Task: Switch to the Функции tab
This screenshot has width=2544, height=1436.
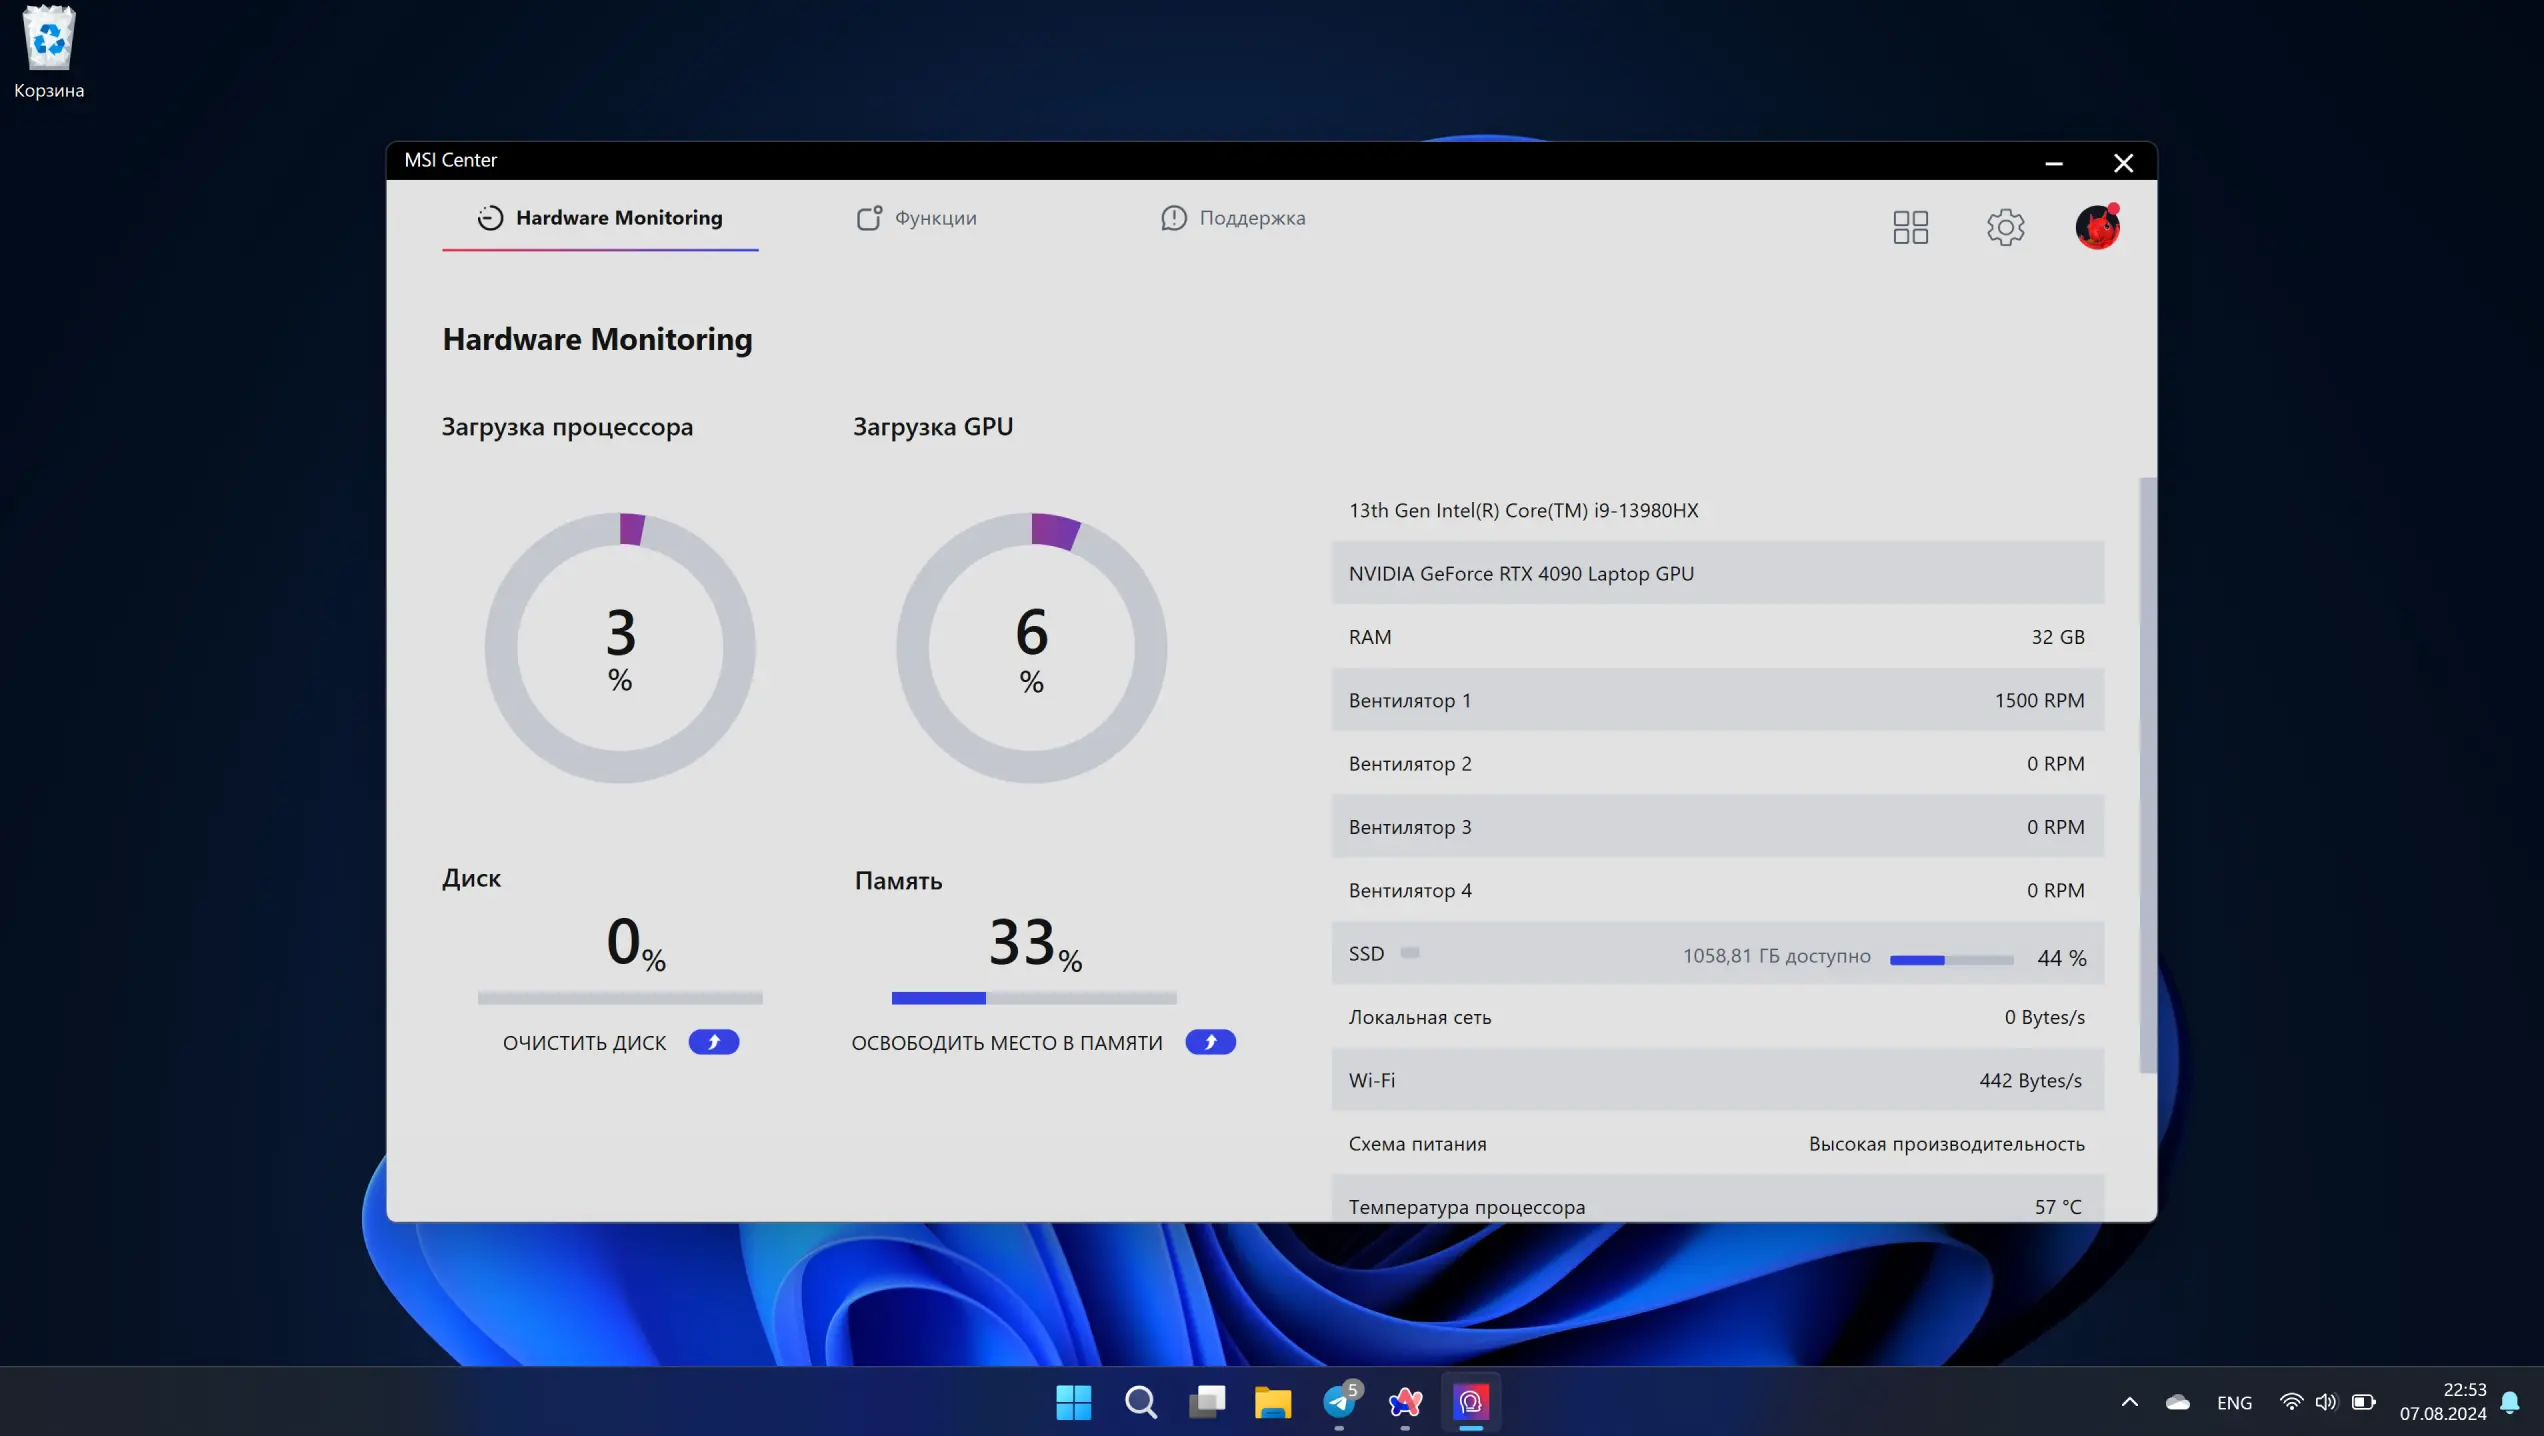Action: pos(916,218)
